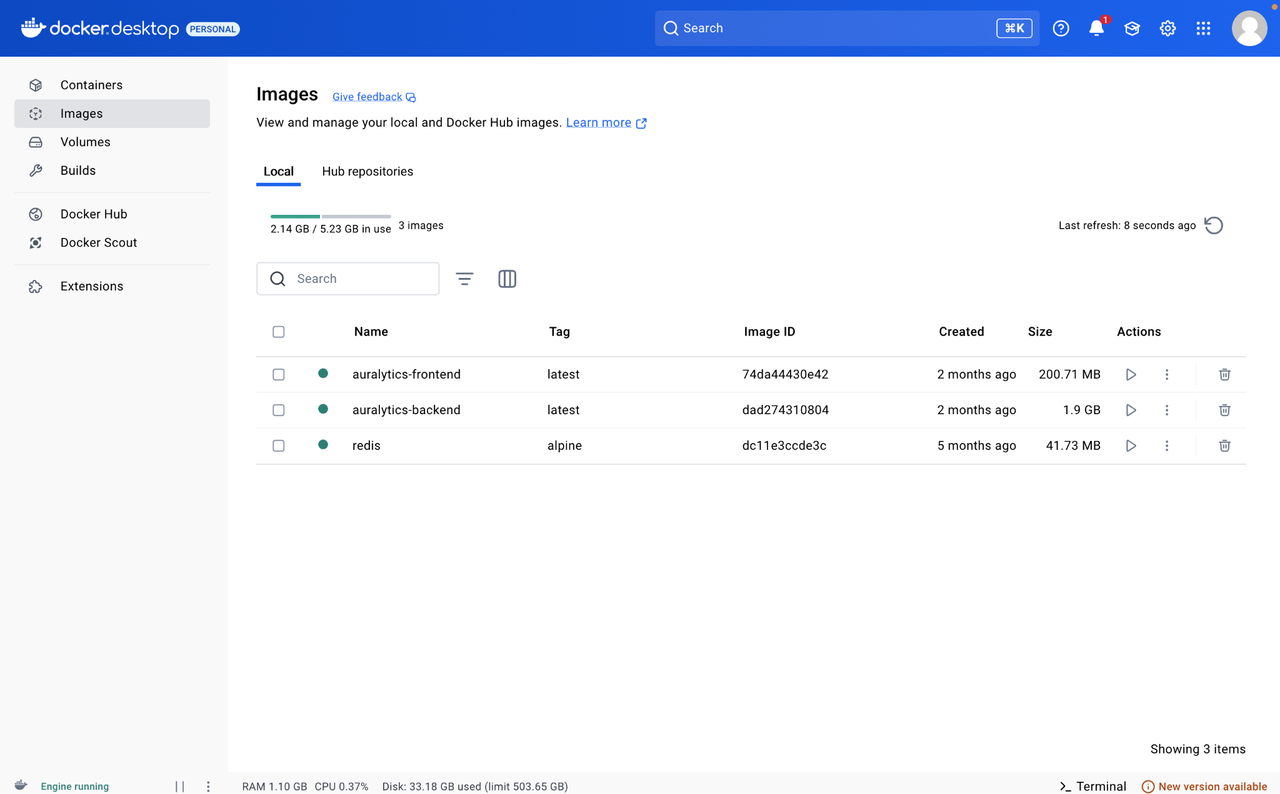Open the column display settings icon
The width and height of the screenshot is (1280, 794).
(x=507, y=279)
